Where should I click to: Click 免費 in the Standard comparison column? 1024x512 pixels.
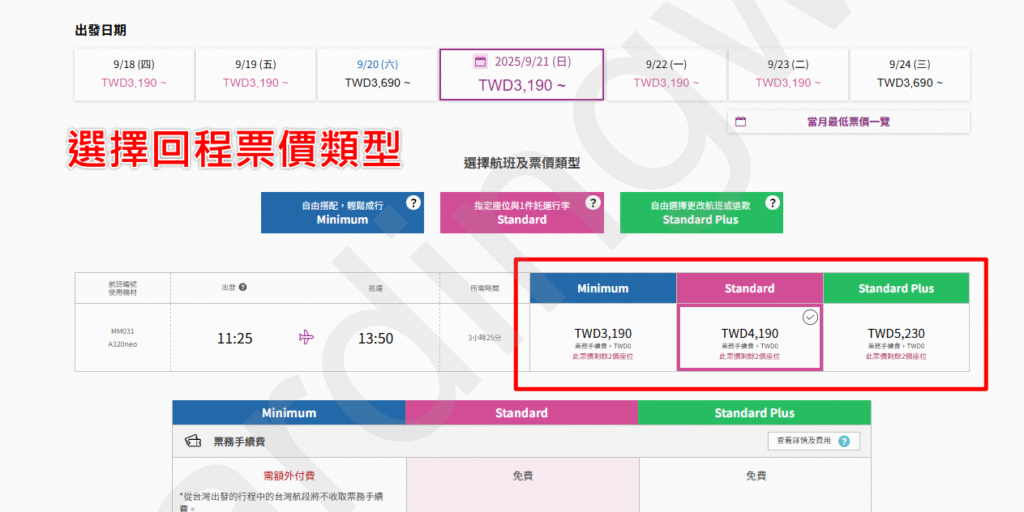tap(522, 476)
